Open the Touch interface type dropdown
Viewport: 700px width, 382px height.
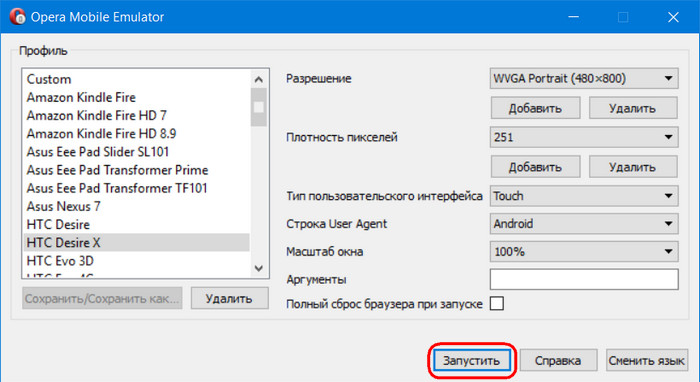pyautogui.click(x=584, y=196)
